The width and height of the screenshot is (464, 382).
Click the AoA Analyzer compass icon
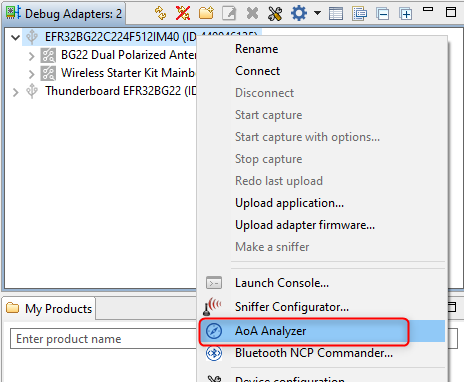214,331
